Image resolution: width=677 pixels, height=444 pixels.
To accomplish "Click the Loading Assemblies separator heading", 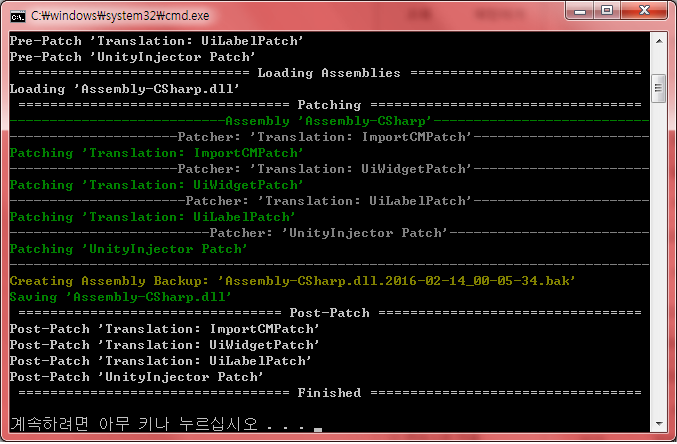I will click(329, 73).
